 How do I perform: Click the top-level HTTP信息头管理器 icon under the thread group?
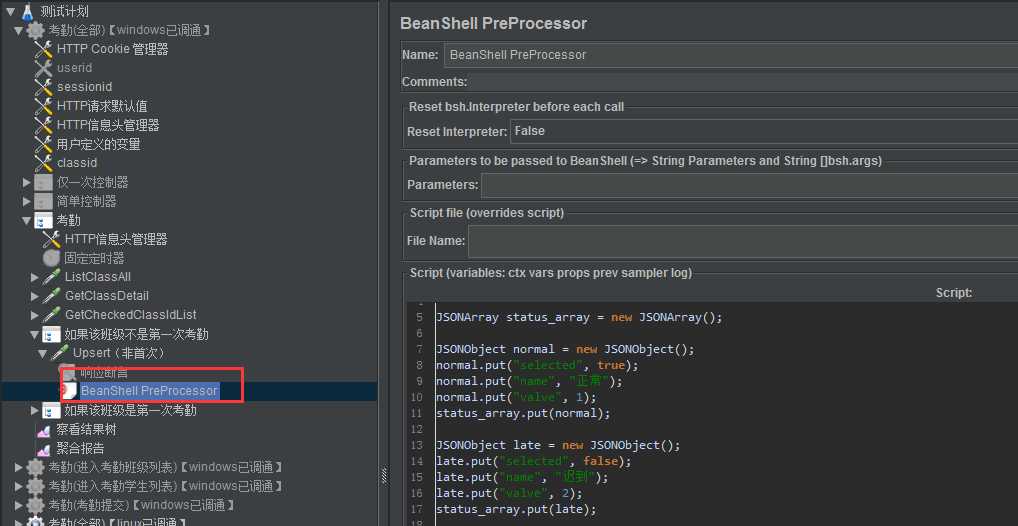click(43, 125)
